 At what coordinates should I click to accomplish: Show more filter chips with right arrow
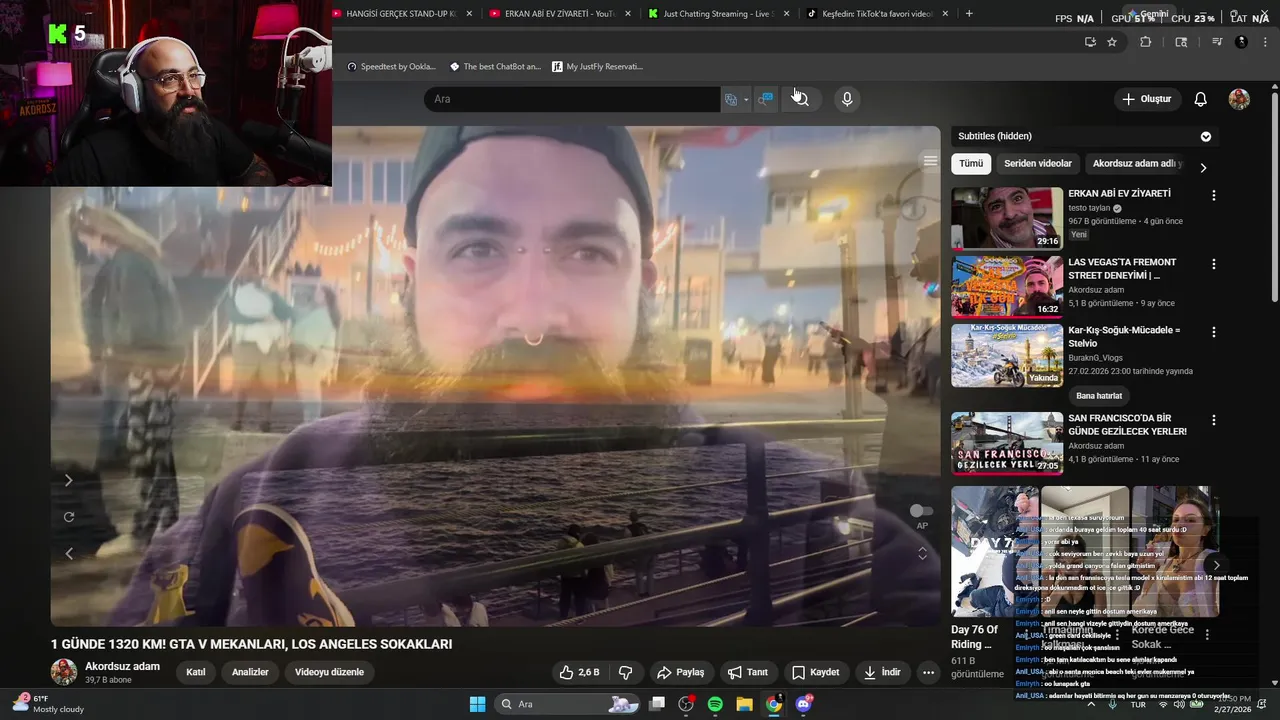coord(1203,168)
